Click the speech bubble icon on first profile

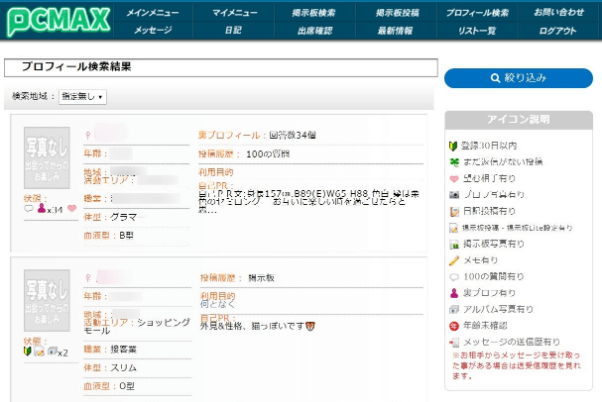pyautogui.click(x=28, y=209)
